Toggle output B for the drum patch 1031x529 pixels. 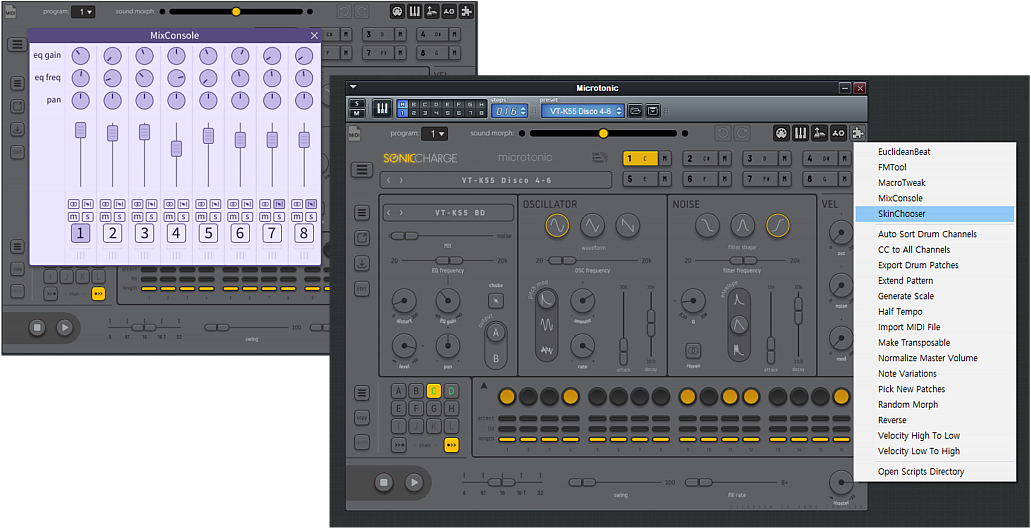(496, 358)
